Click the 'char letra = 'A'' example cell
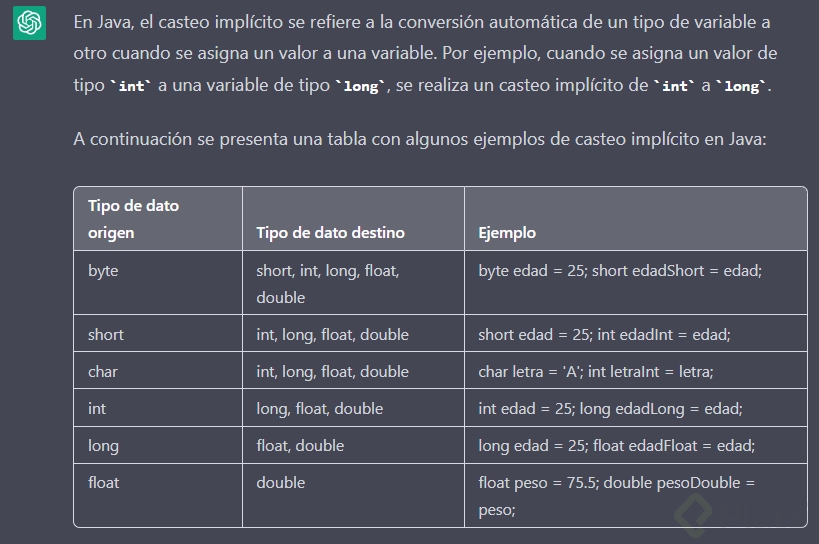Viewport: 819px width, 544px height. 636,371
